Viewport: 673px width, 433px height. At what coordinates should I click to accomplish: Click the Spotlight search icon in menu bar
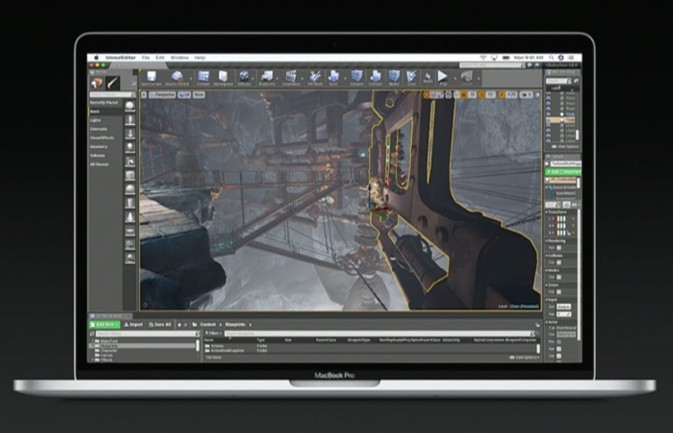[x=552, y=58]
